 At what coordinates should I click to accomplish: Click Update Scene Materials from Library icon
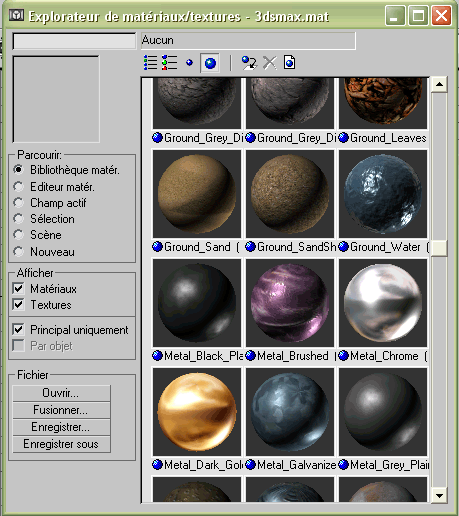[249, 63]
